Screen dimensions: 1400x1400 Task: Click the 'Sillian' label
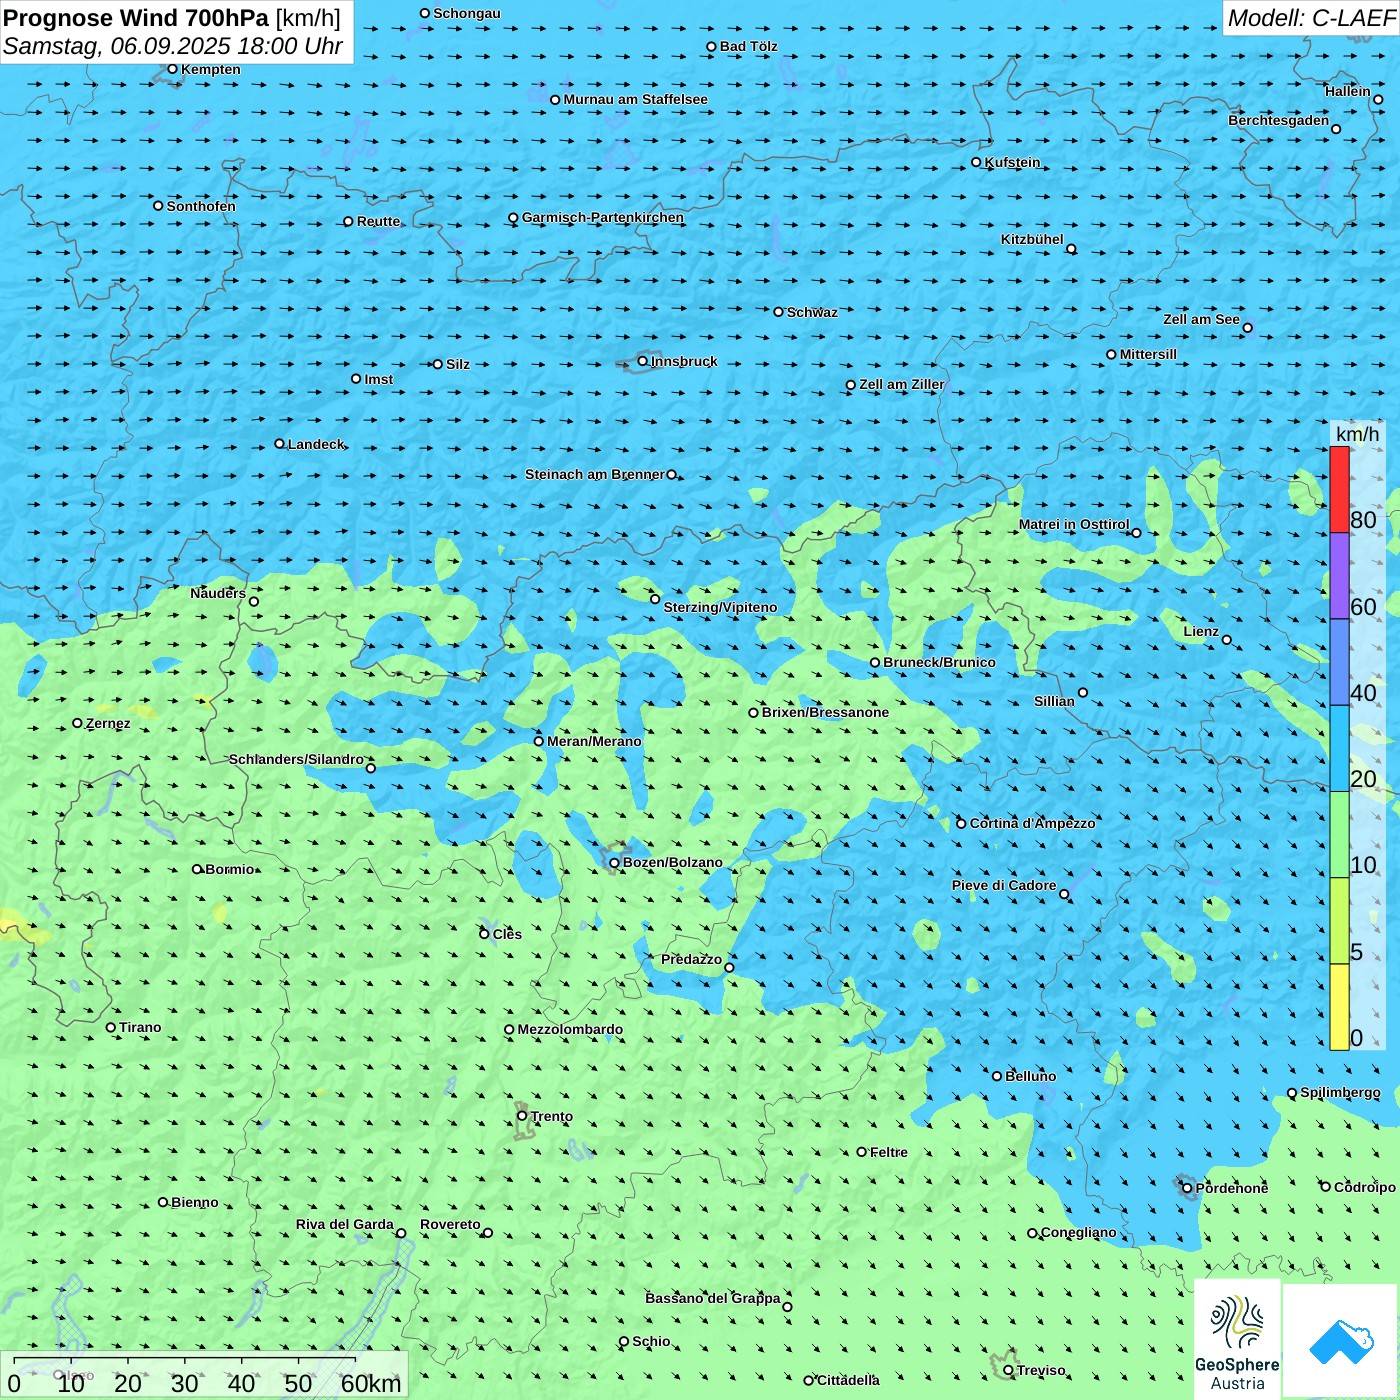1054,701
